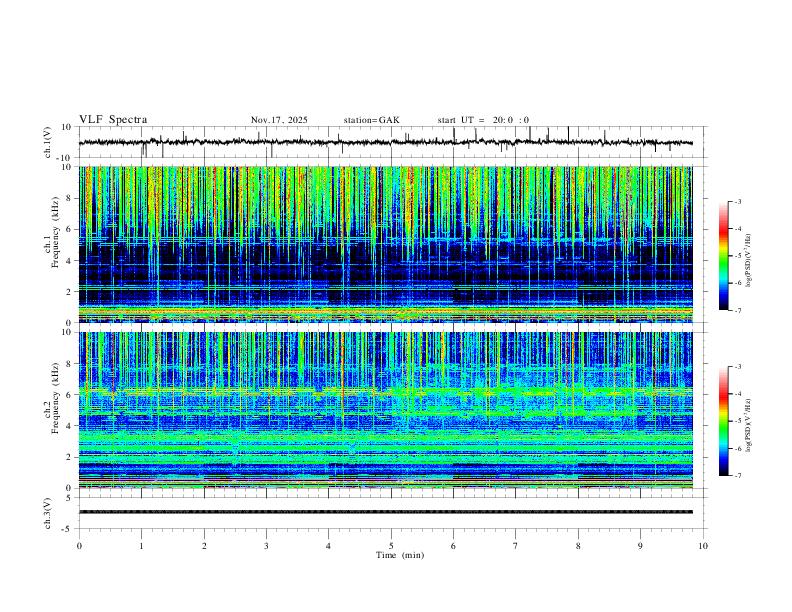Click the 'ch.1(V)' waveform axis label
The image size is (792, 612).
[48, 142]
